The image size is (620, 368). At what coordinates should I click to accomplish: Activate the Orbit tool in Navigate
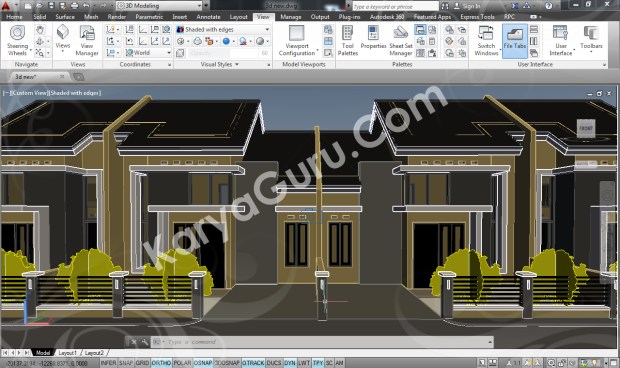(x=40, y=41)
